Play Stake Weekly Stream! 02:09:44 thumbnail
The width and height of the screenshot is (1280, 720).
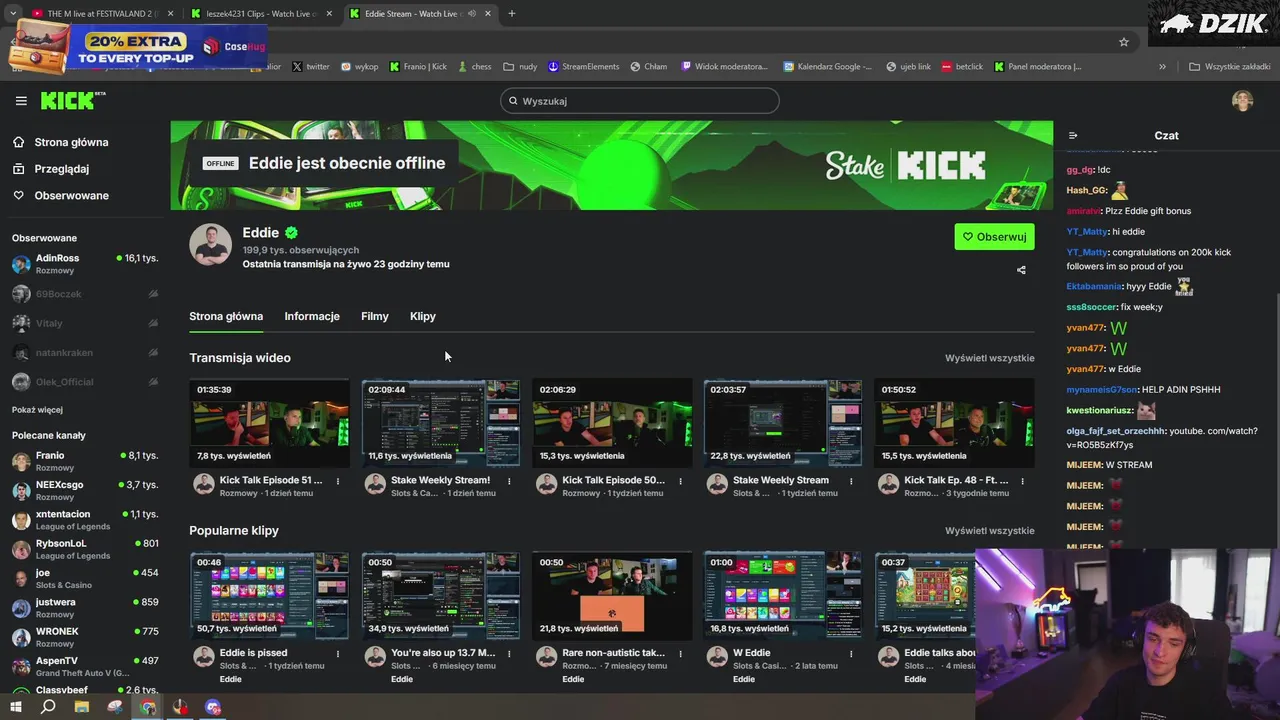(x=440, y=423)
